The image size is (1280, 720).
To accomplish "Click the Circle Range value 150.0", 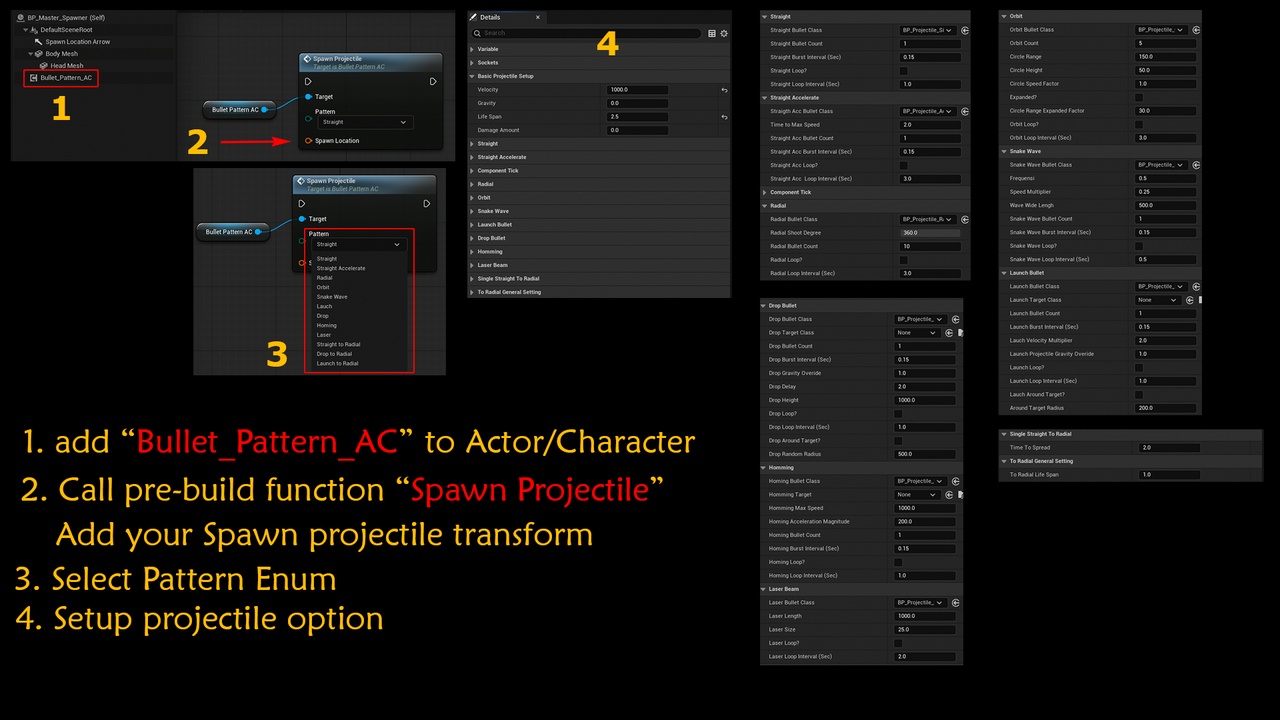I will click(x=1165, y=57).
